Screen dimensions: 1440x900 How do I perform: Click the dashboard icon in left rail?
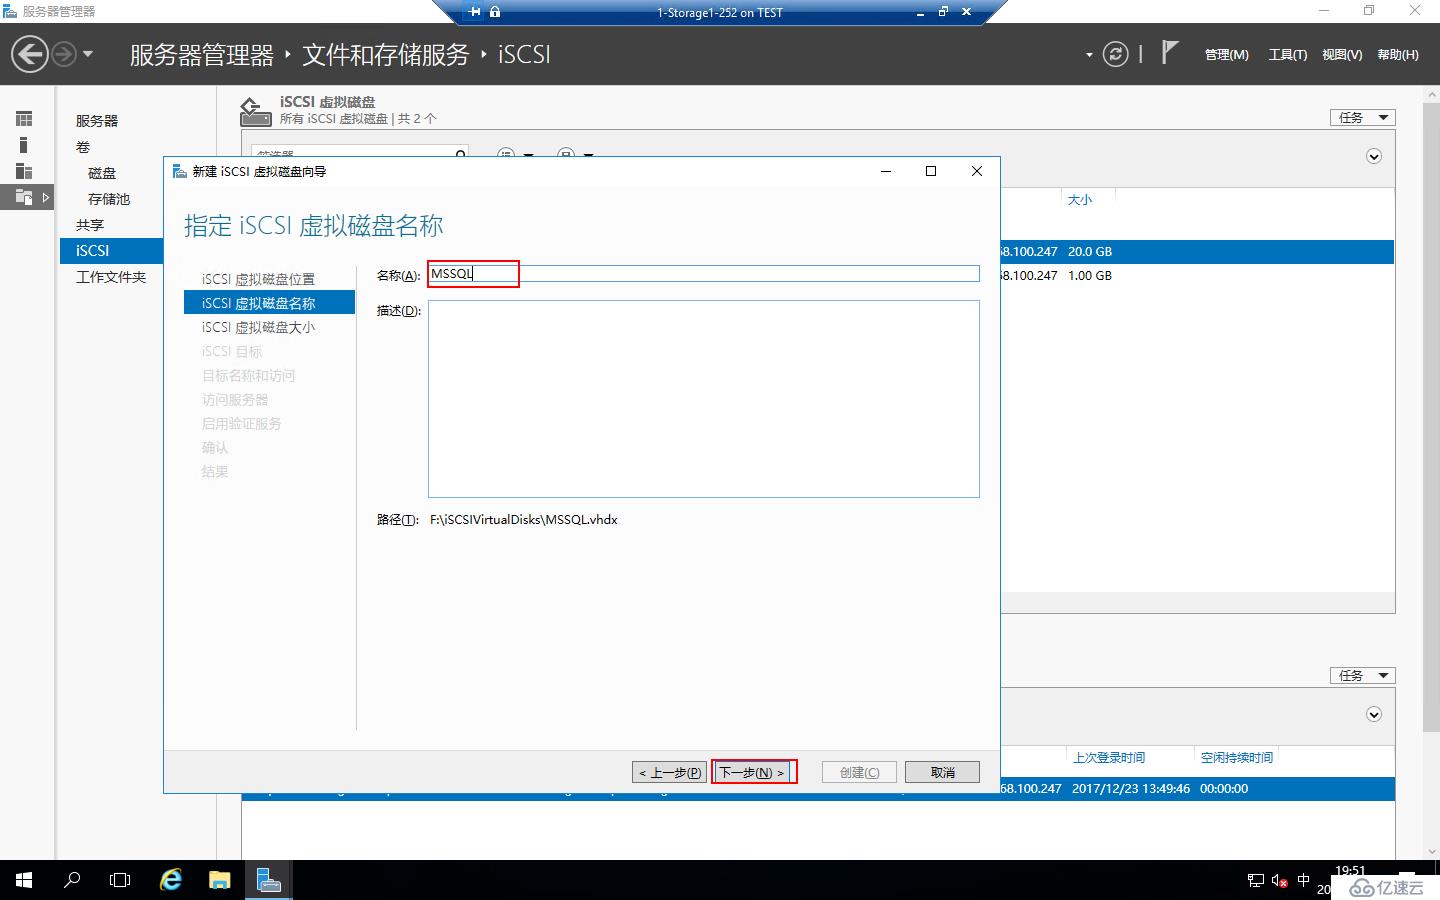[x=24, y=119]
